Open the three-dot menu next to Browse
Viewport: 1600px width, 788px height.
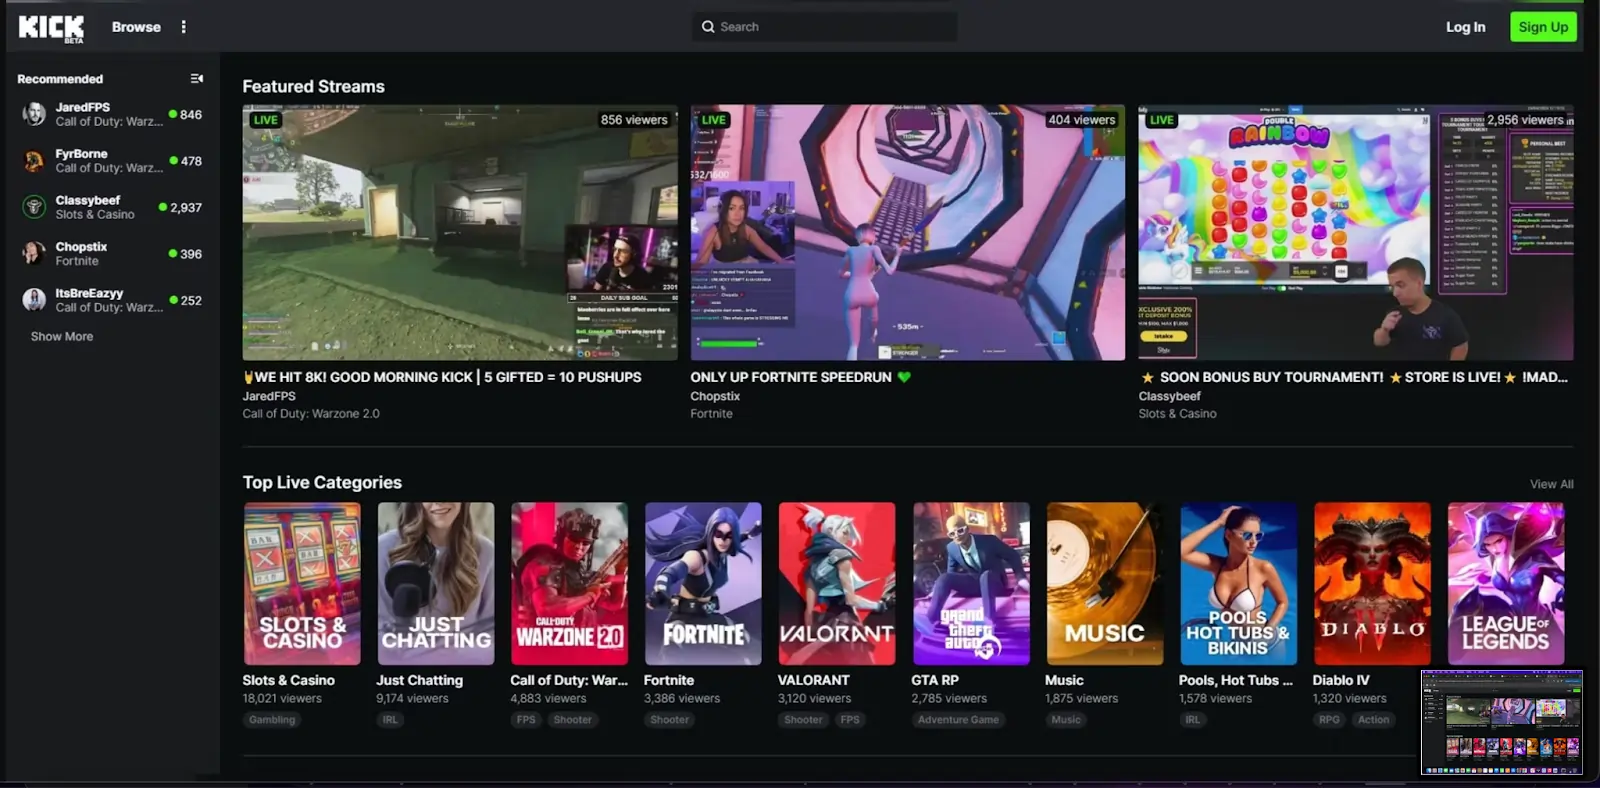pos(183,27)
